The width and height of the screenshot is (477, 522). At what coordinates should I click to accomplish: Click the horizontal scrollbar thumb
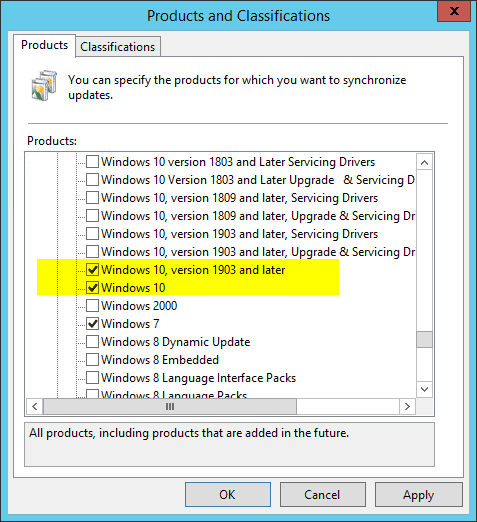coord(170,407)
